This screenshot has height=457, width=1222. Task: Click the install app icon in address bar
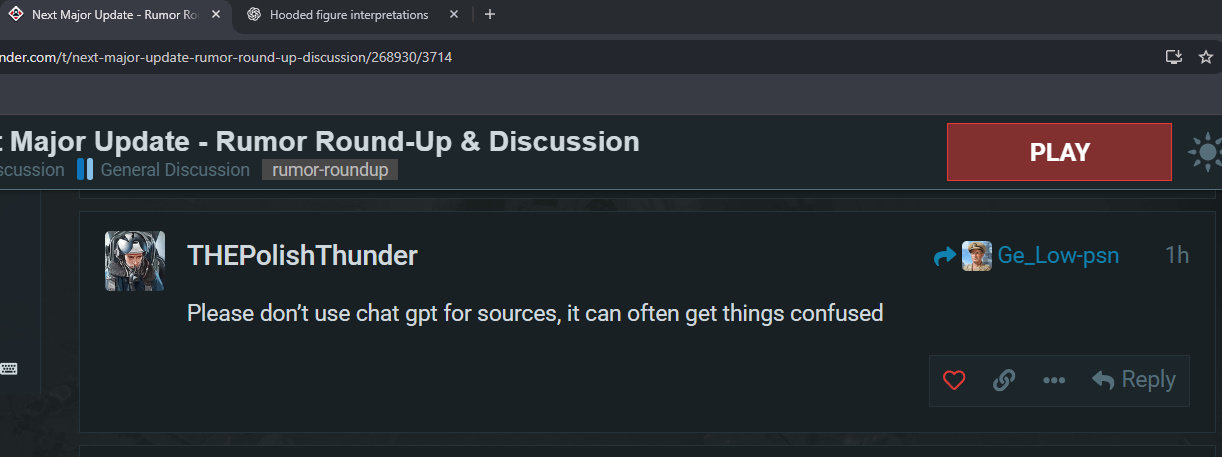point(1174,57)
